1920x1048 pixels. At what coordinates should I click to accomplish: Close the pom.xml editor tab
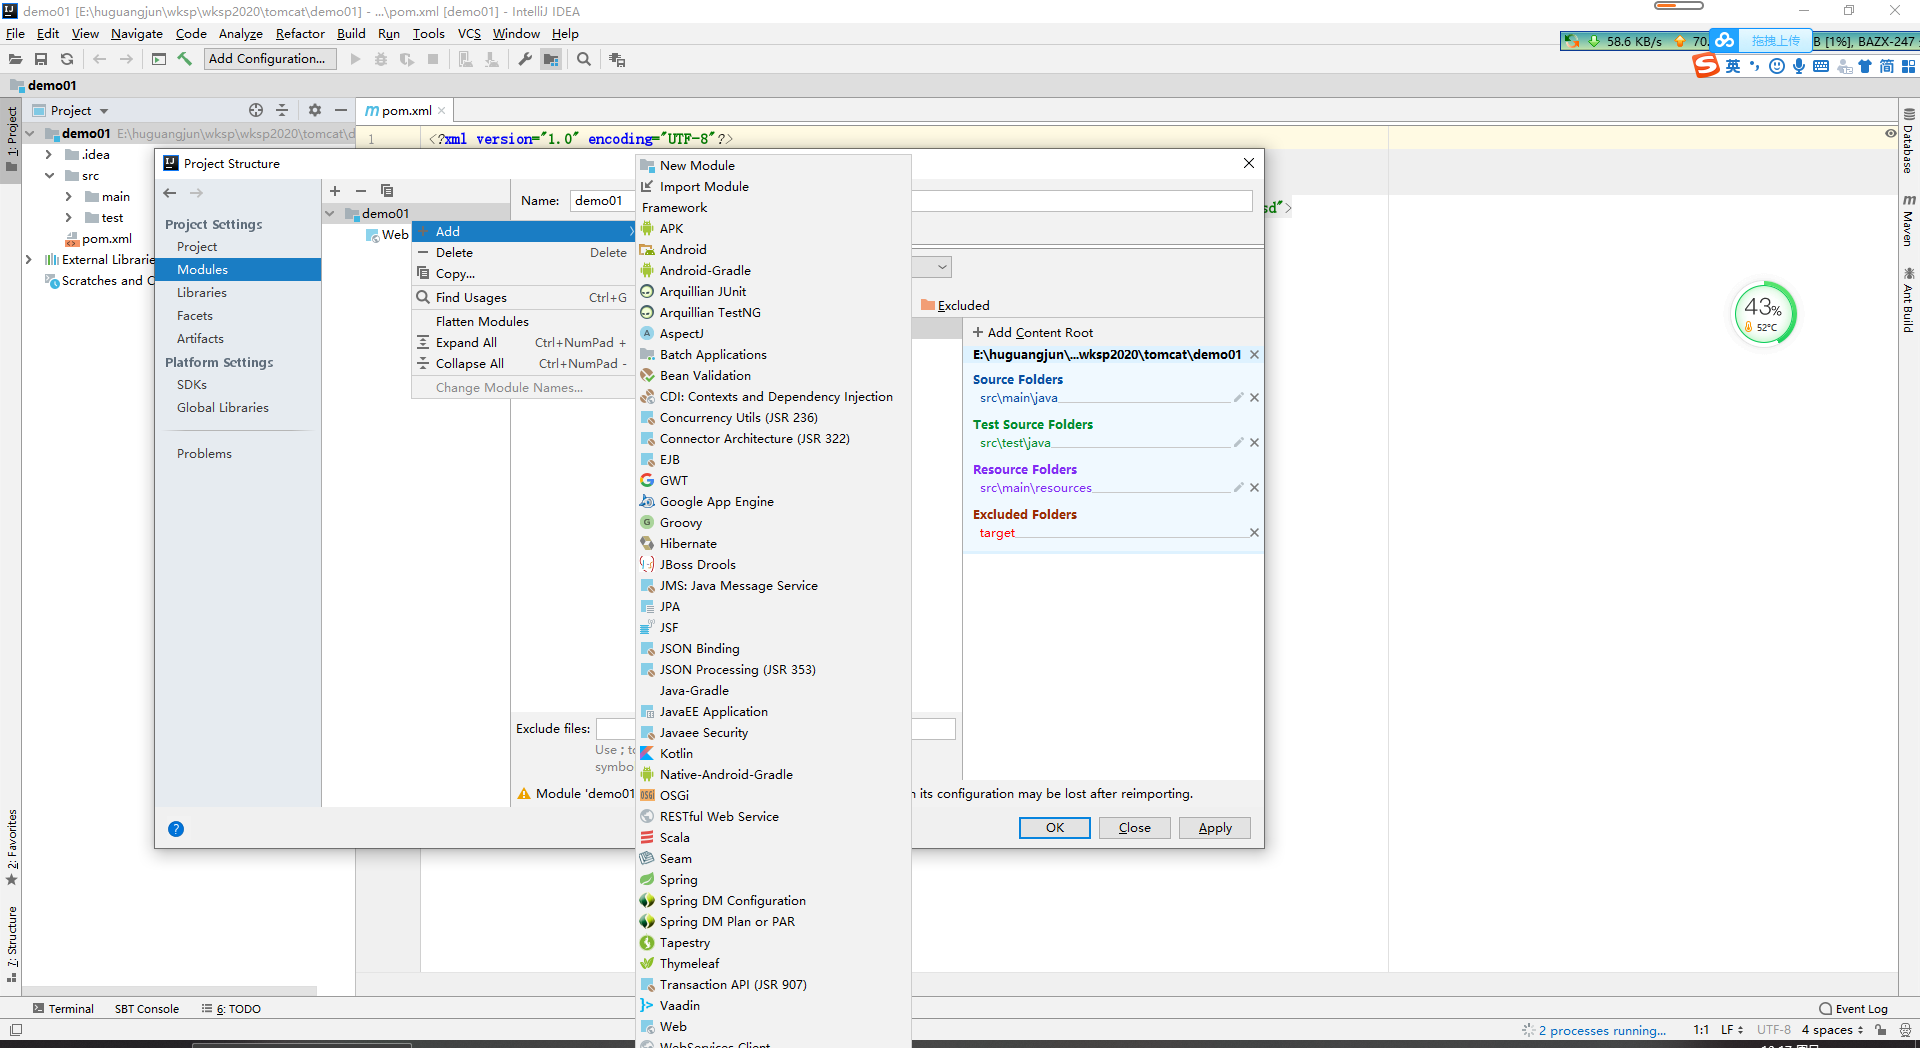(442, 111)
